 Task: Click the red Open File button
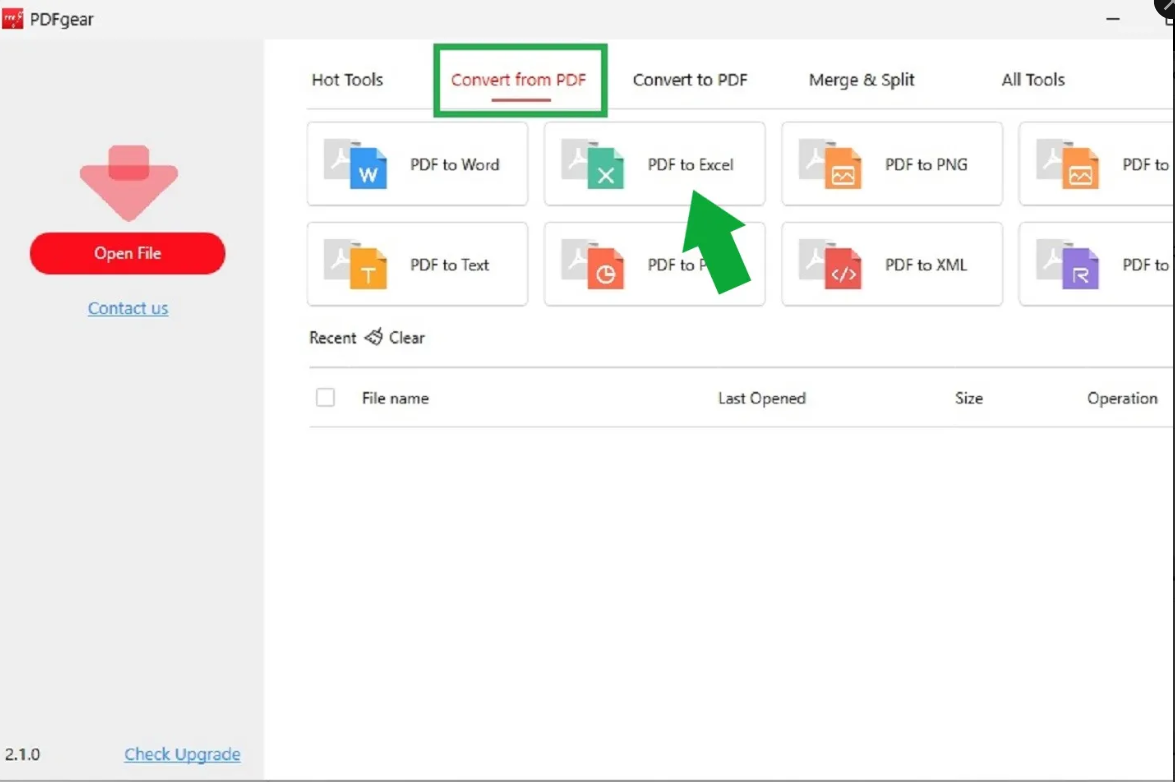tap(127, 253)
